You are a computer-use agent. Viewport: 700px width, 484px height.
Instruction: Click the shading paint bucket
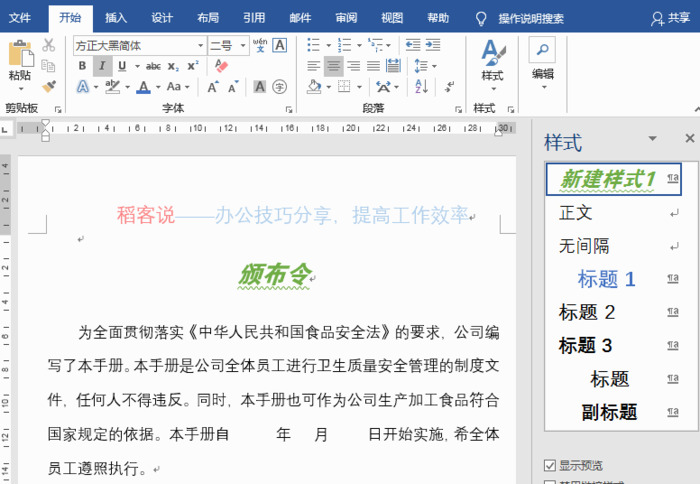314,87
